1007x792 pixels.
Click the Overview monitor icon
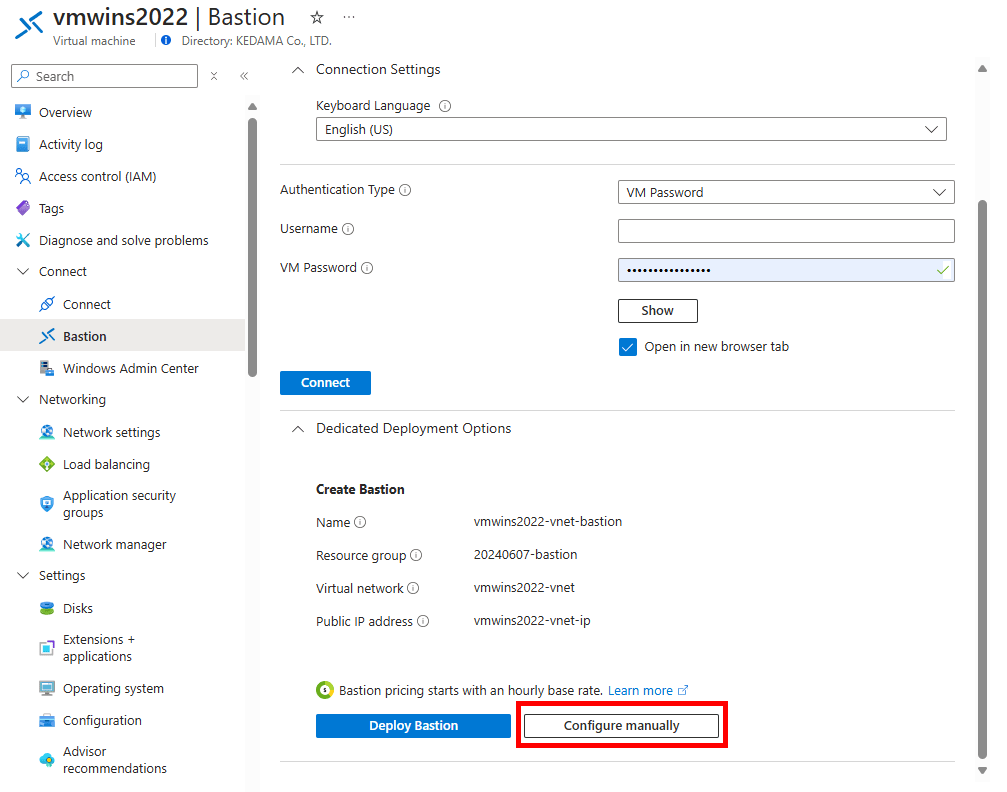click(x=23, y=112)
